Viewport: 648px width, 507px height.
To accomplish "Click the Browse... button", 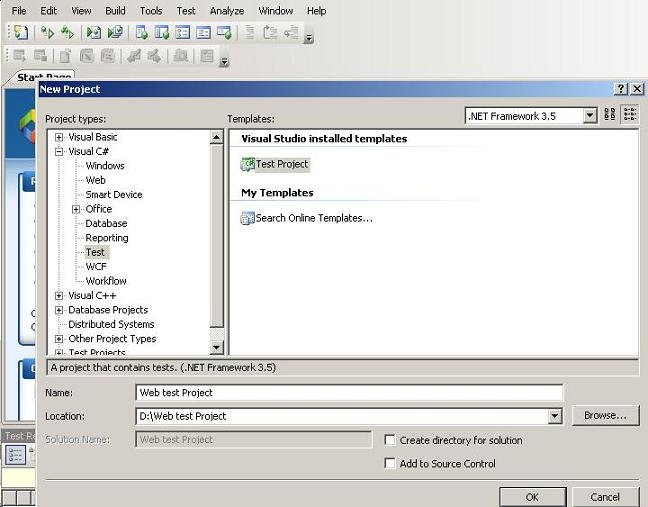I will tap(605, 415).
